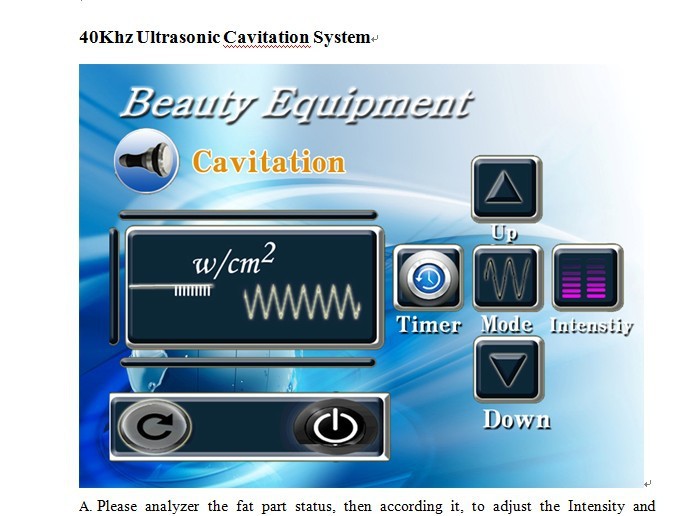Click the 'Down' label text
The image size is (686, 516).
coord(517,419)
